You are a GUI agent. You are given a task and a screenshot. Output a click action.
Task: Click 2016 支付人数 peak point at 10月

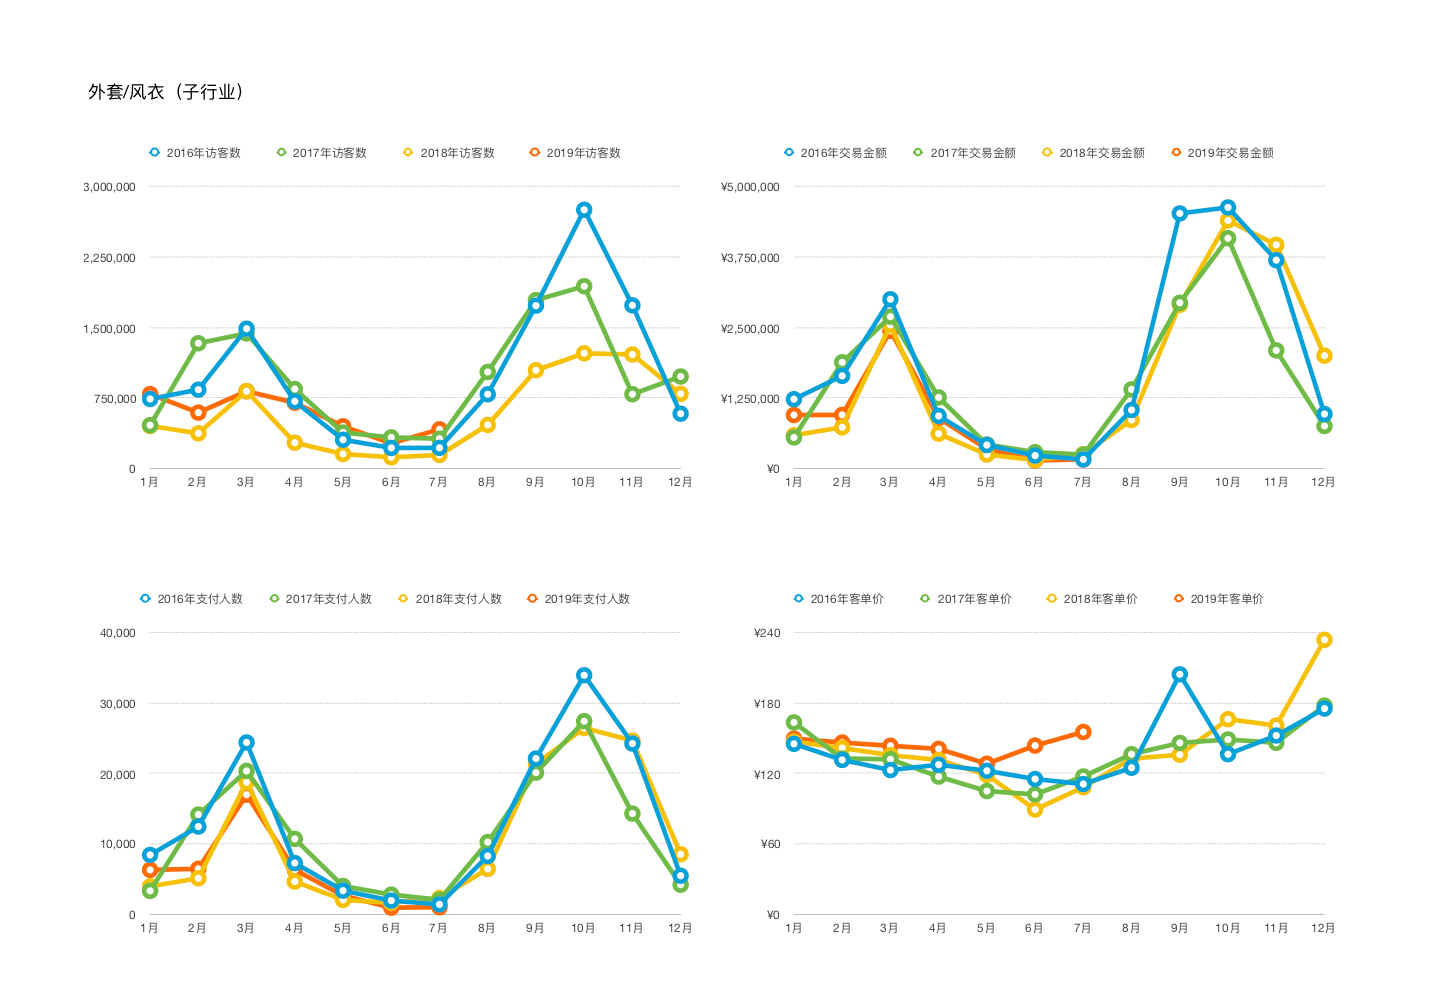584,676
